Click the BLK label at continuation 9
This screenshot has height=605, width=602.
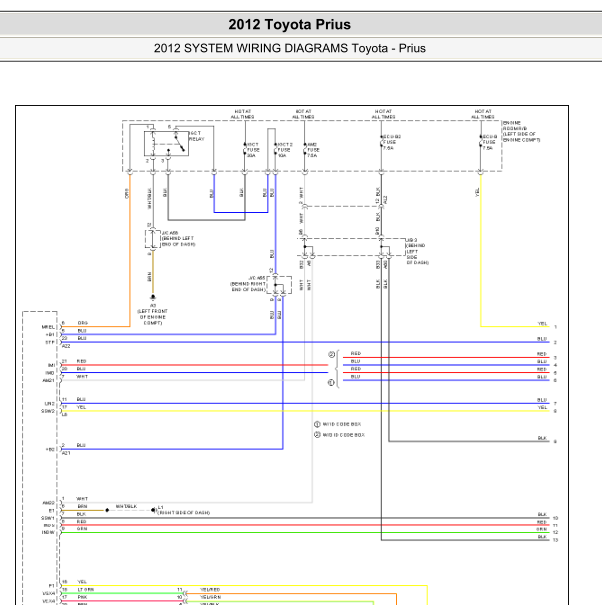point(542,438)
